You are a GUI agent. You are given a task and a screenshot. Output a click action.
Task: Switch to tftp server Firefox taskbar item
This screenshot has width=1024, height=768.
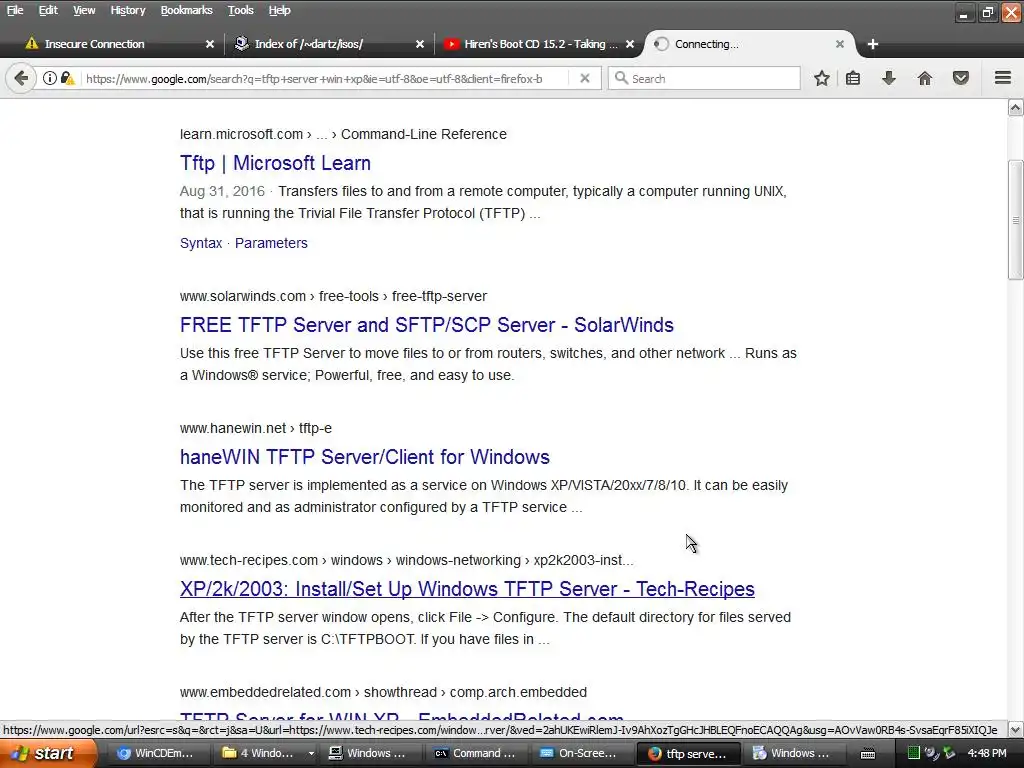click(688, 753)
